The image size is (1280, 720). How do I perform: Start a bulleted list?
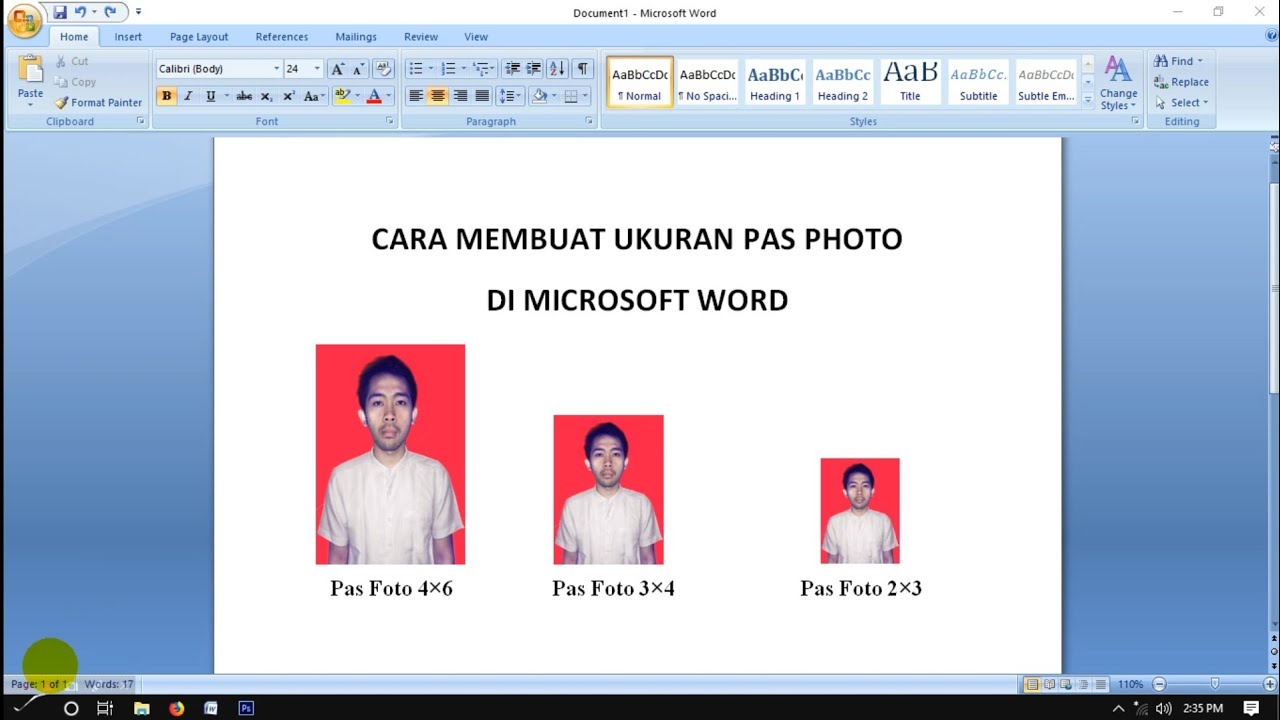(x=415, y=69)
